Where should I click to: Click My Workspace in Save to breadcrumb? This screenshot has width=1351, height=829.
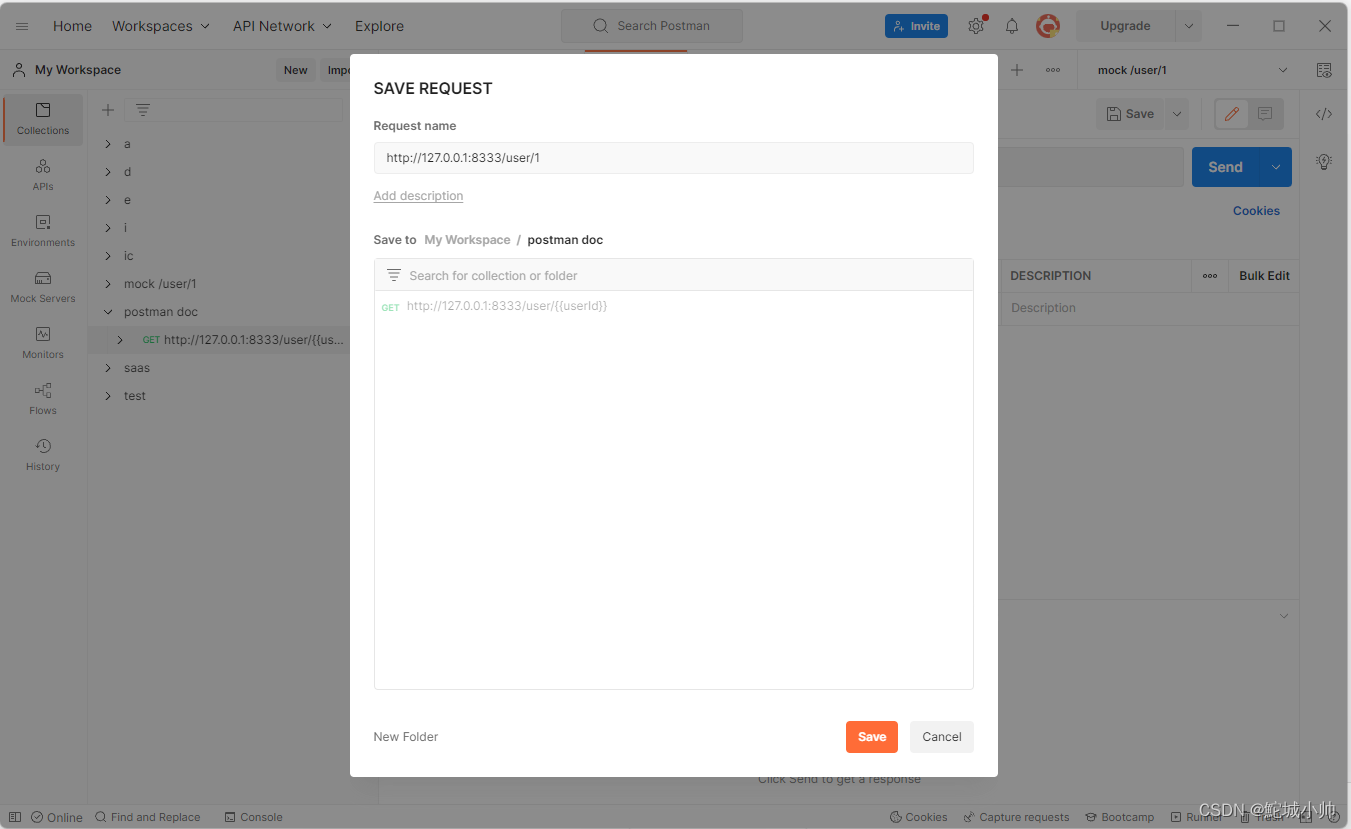point(467,240)
